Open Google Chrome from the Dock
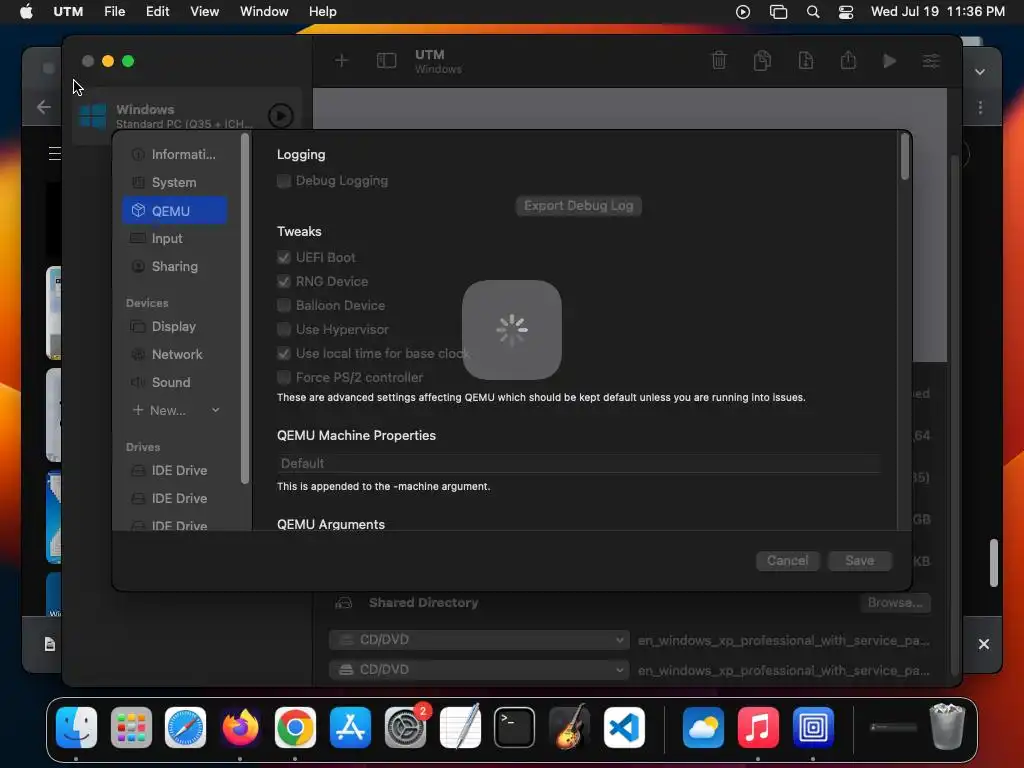The height and width of the screenshot is (768, 1024). tap(295, 728)
